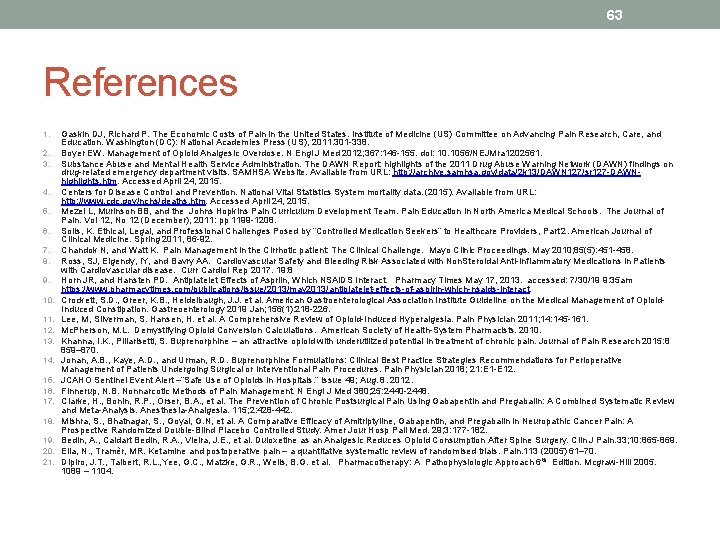The width and height of the screenshot is (720, 540).
Task: Select Solis K ethical challenges reference
Action: coord(356,235)
